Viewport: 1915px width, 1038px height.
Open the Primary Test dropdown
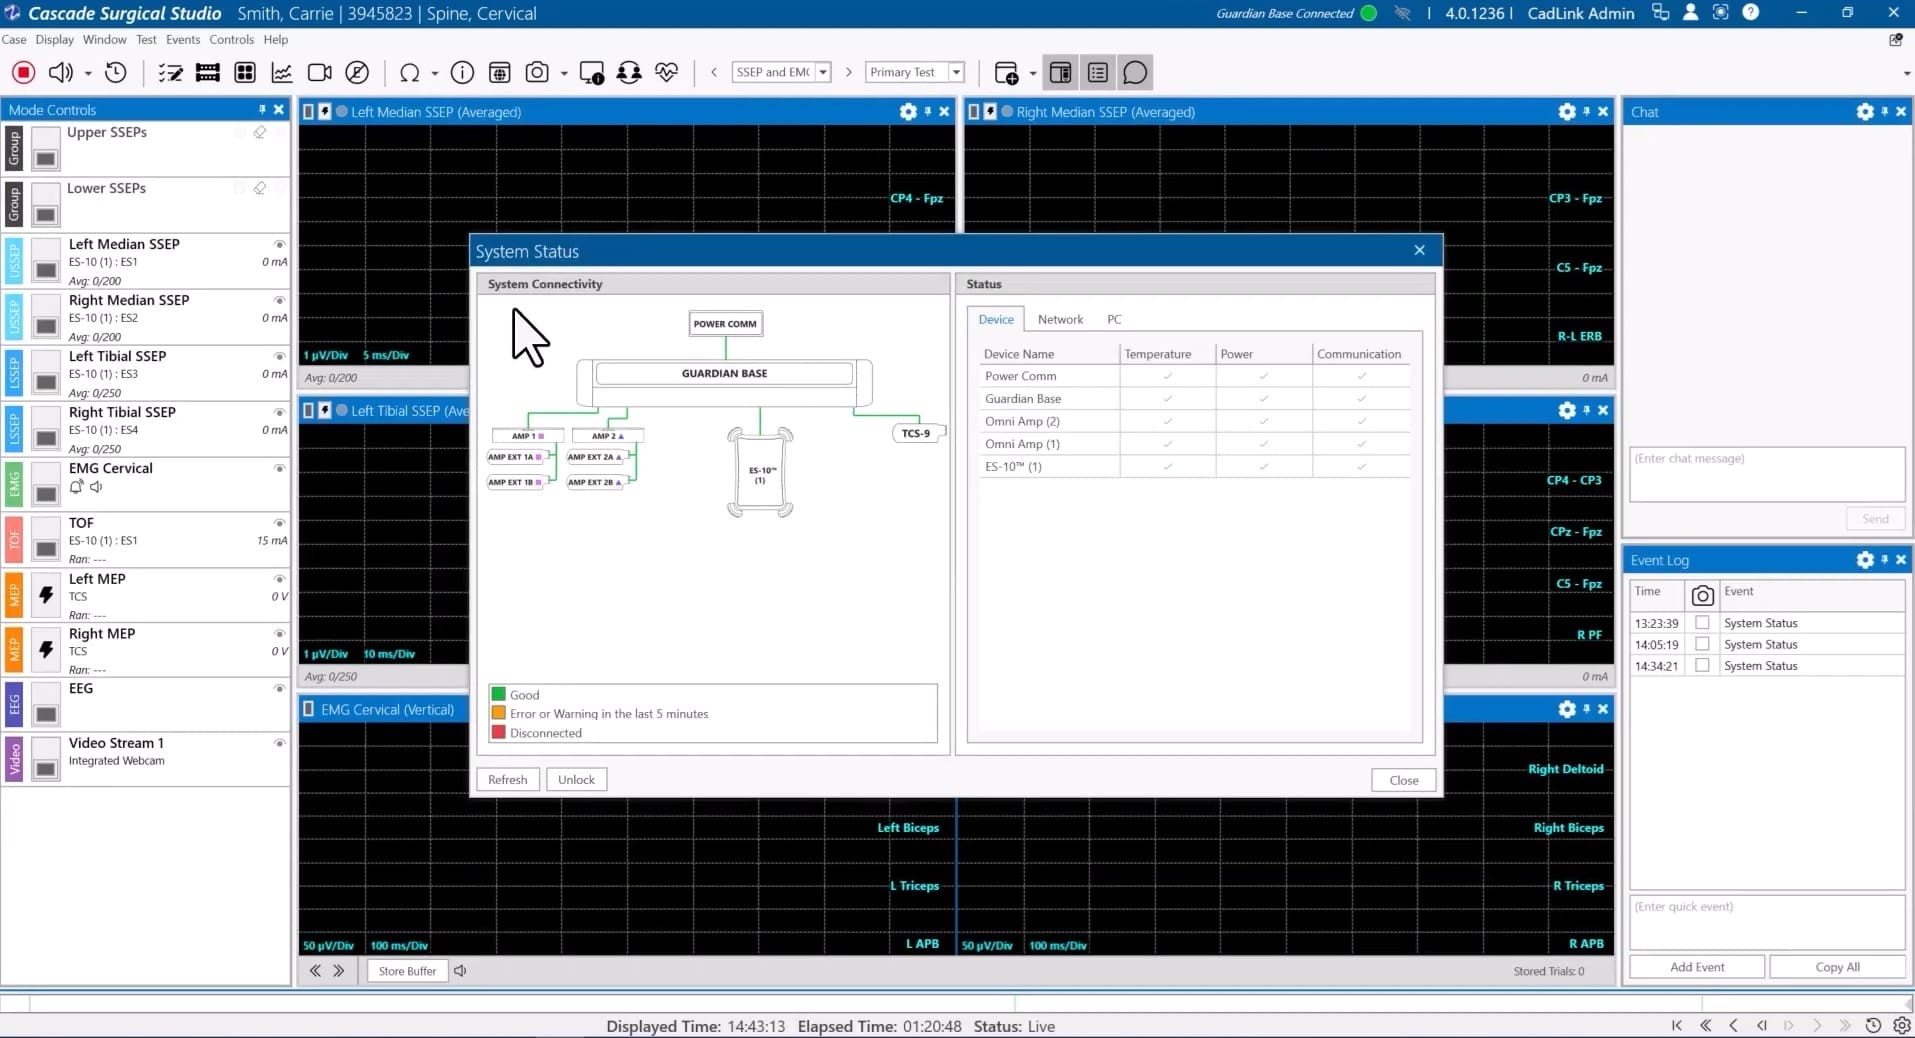[956, 72]
